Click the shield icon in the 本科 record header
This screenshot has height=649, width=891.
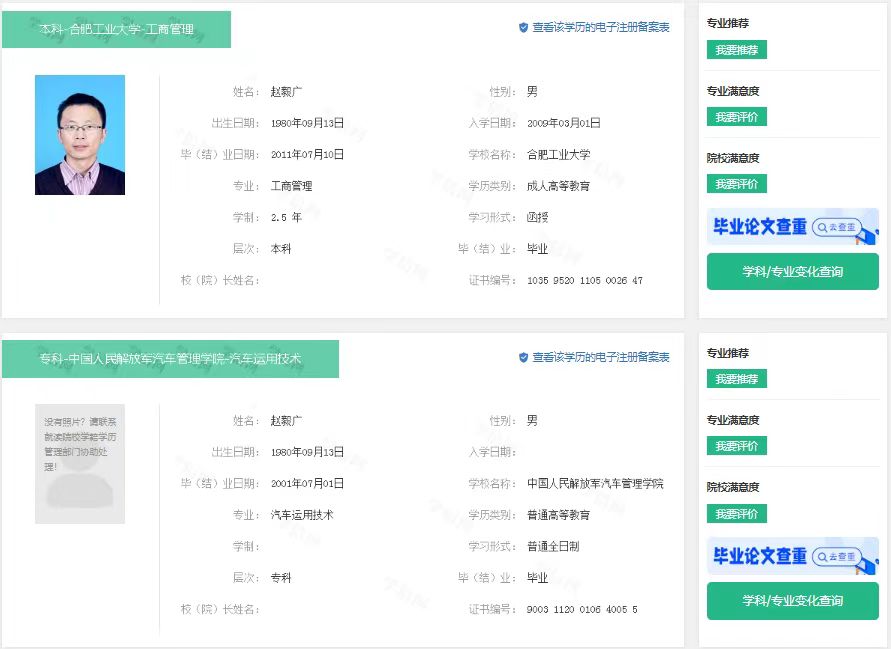tap(523, 28)
